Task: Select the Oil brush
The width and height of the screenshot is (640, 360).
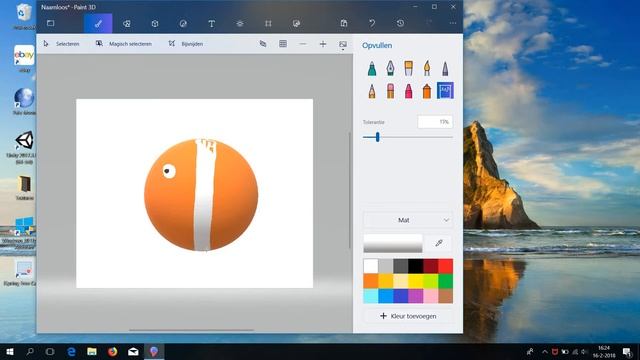Action: tap(409, 68)
